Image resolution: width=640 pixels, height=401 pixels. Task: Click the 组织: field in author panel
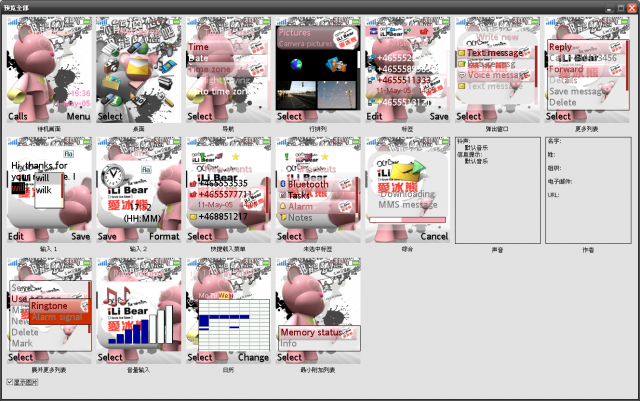click(x=554, y=168)
